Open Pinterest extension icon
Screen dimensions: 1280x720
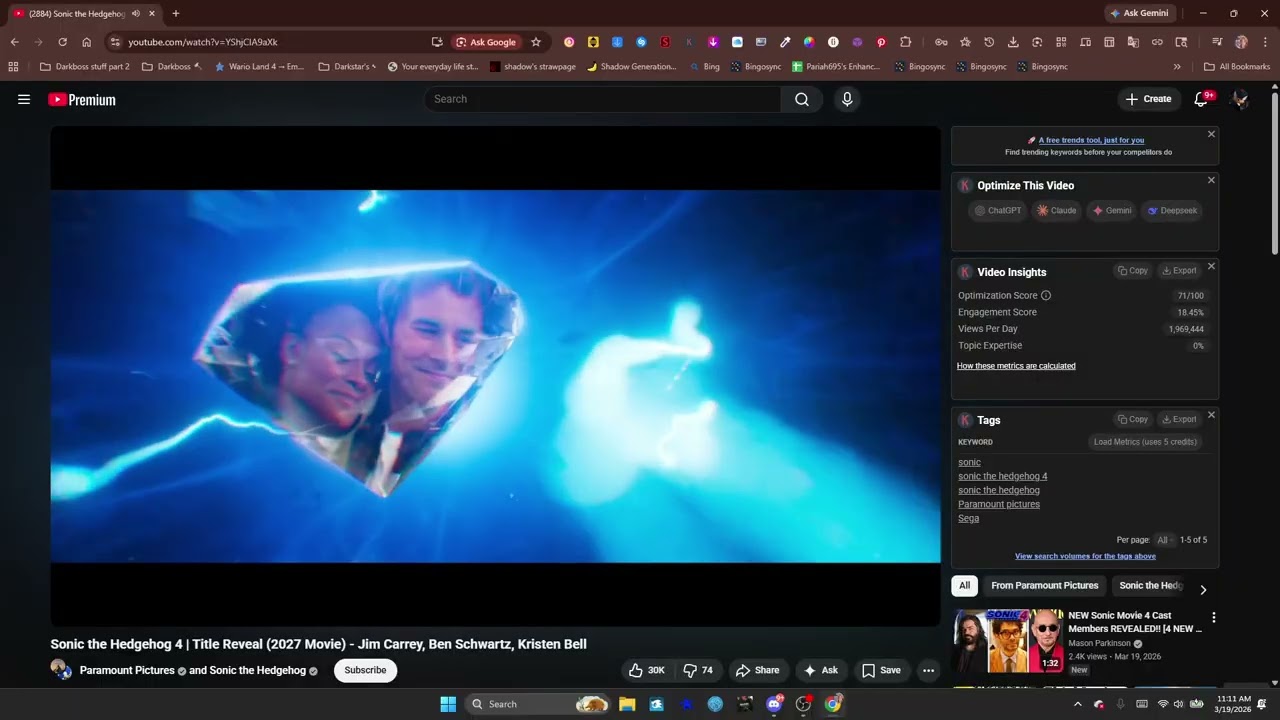(x=881, y=42)
